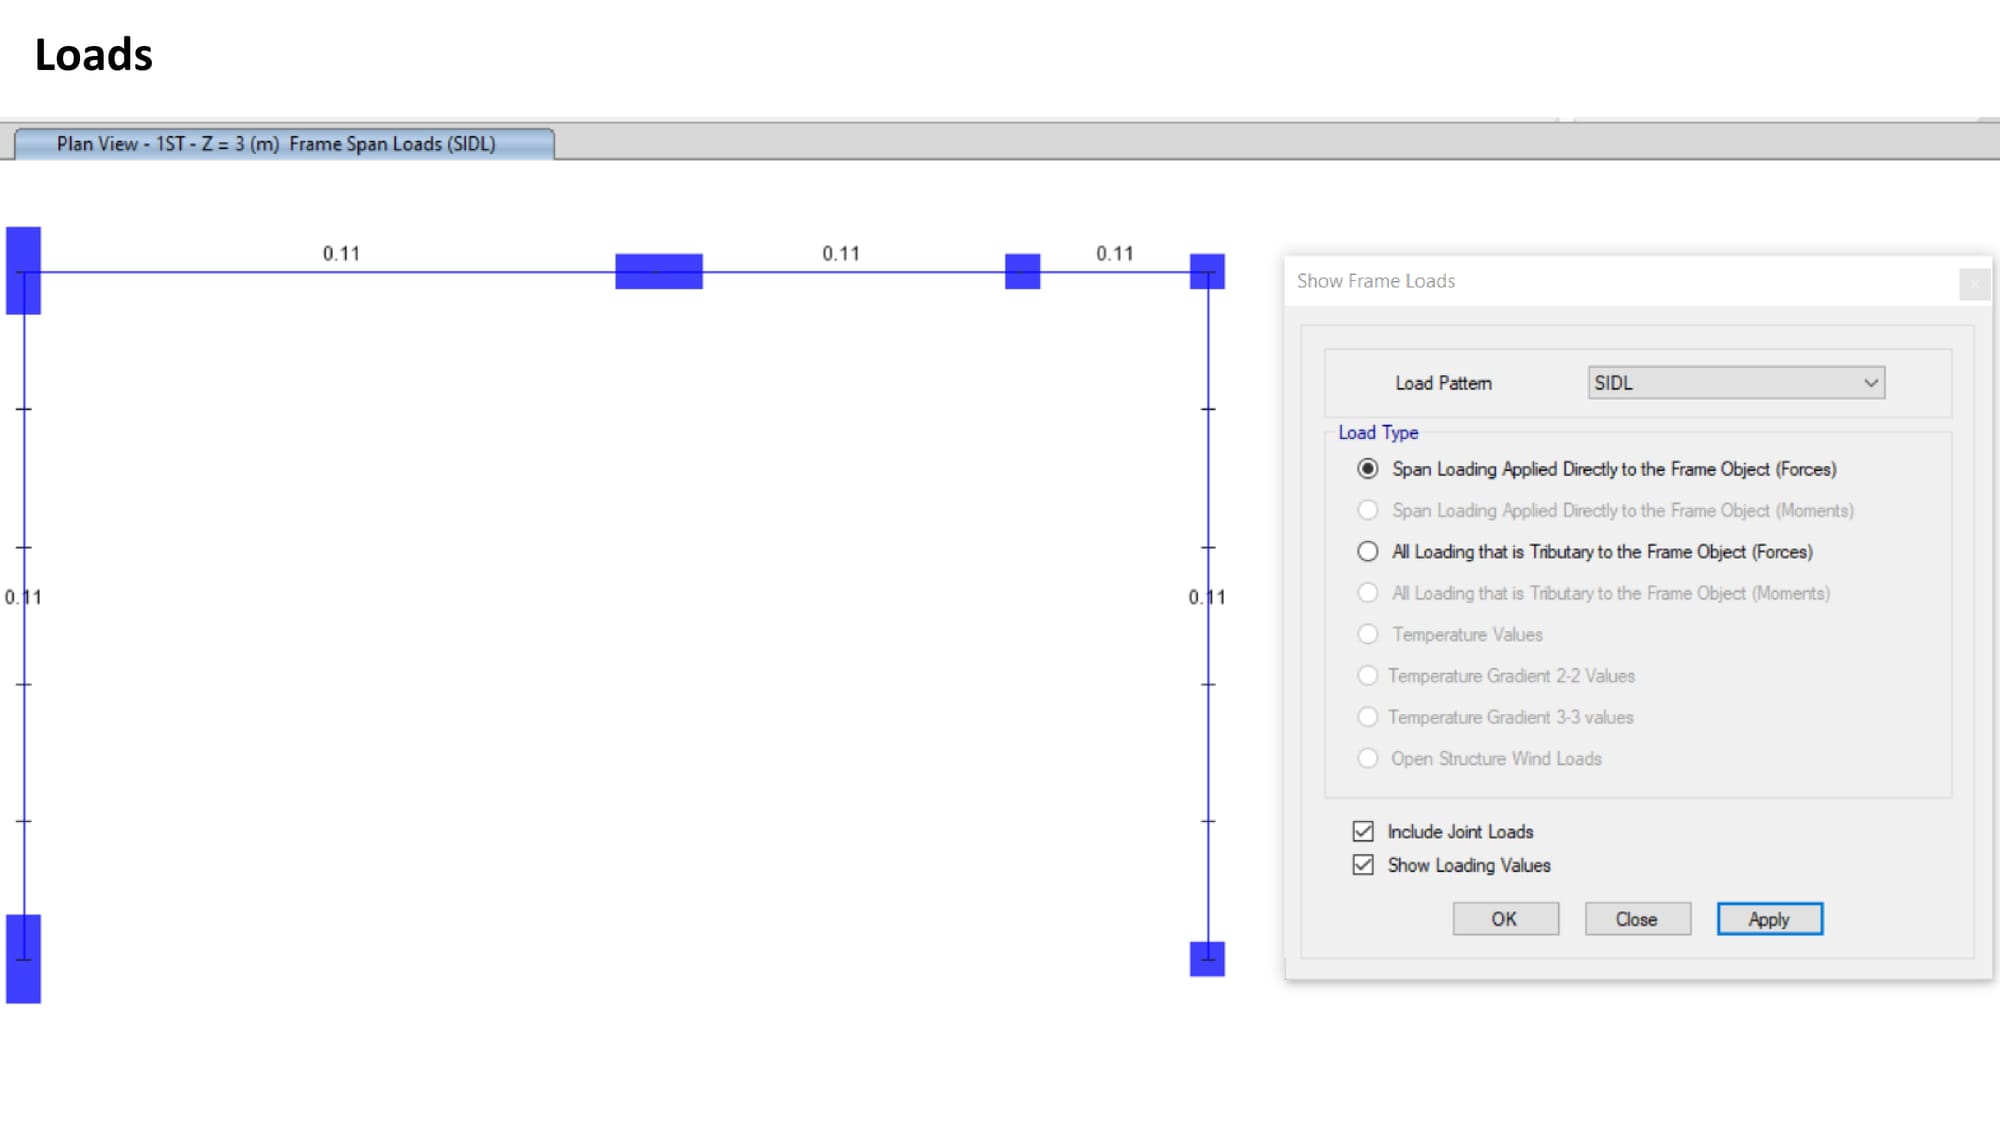Click the bottom-right column square
Viewport: 2000px width, 1125px height.
coord(1207,958)
